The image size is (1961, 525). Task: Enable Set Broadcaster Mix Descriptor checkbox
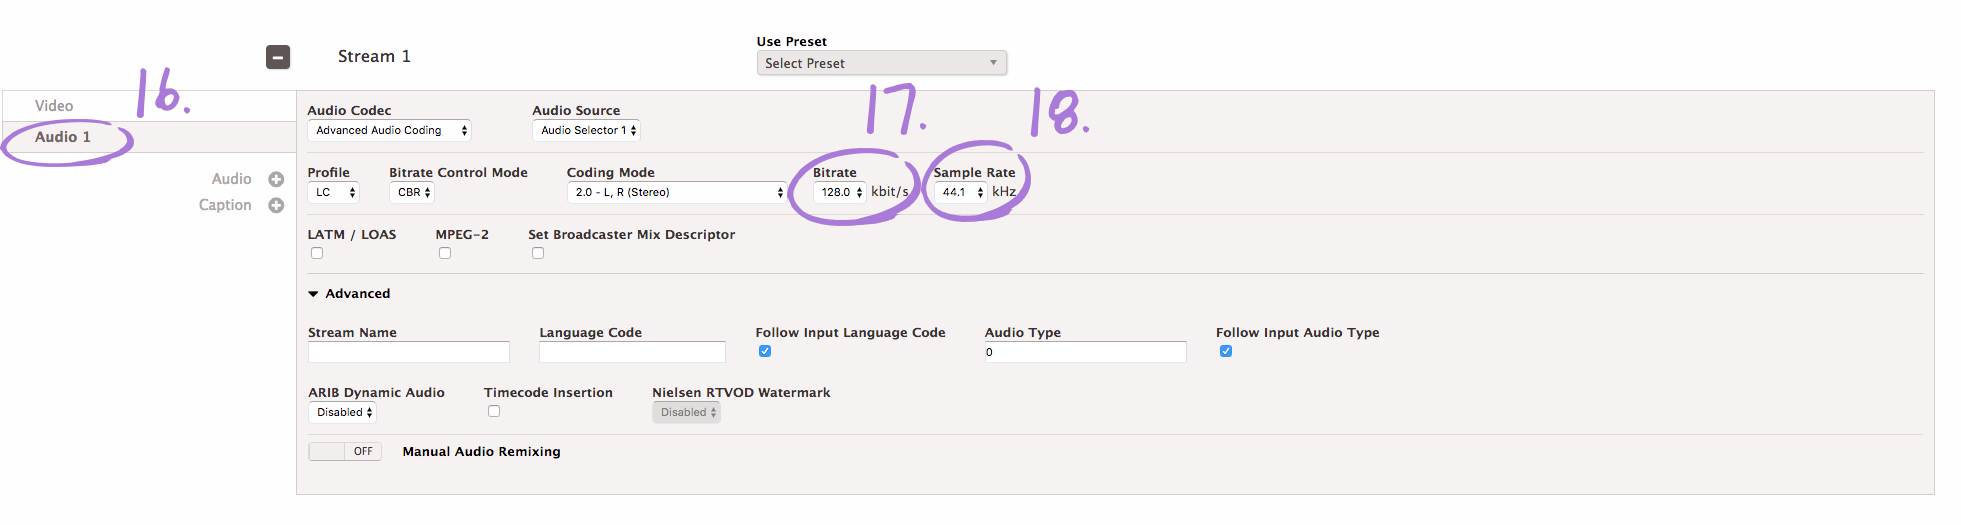(538, 253)
